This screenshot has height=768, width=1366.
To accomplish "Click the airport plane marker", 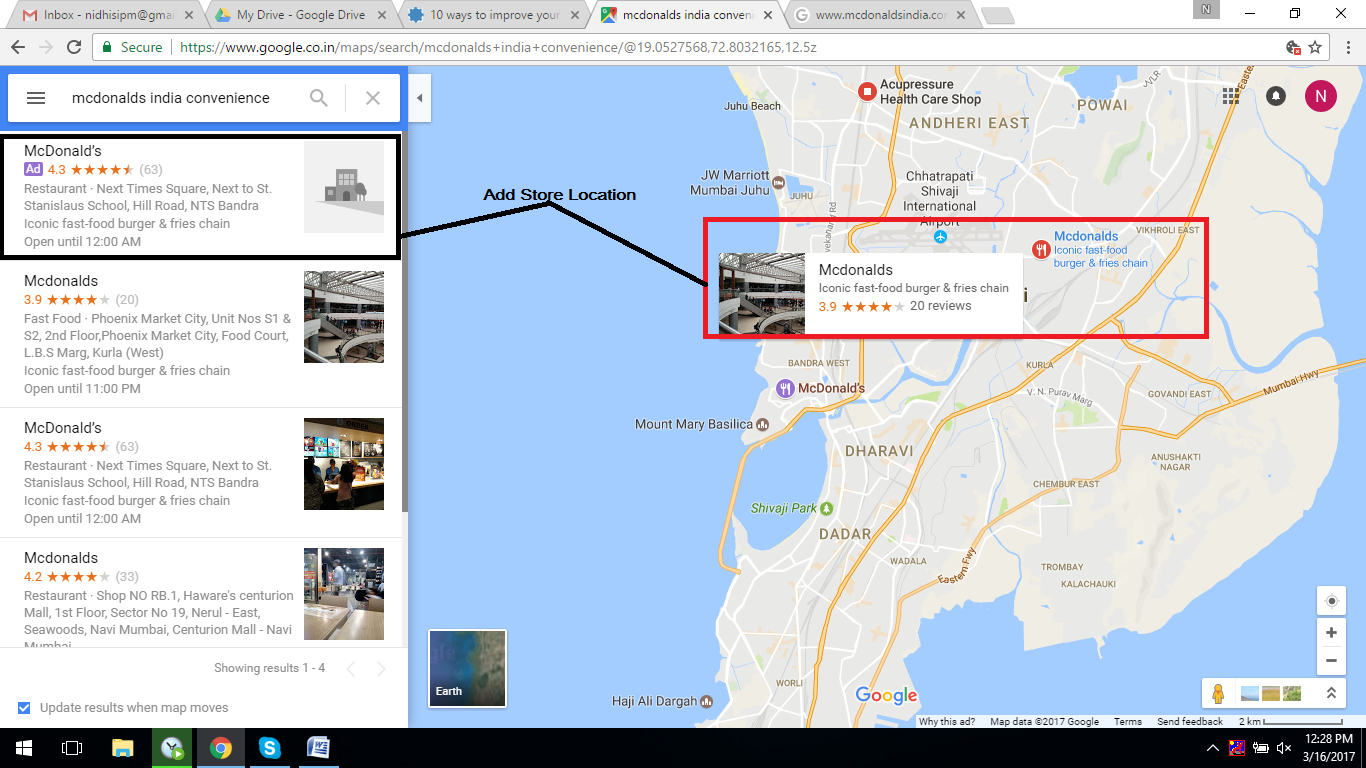I will (940, 236).
